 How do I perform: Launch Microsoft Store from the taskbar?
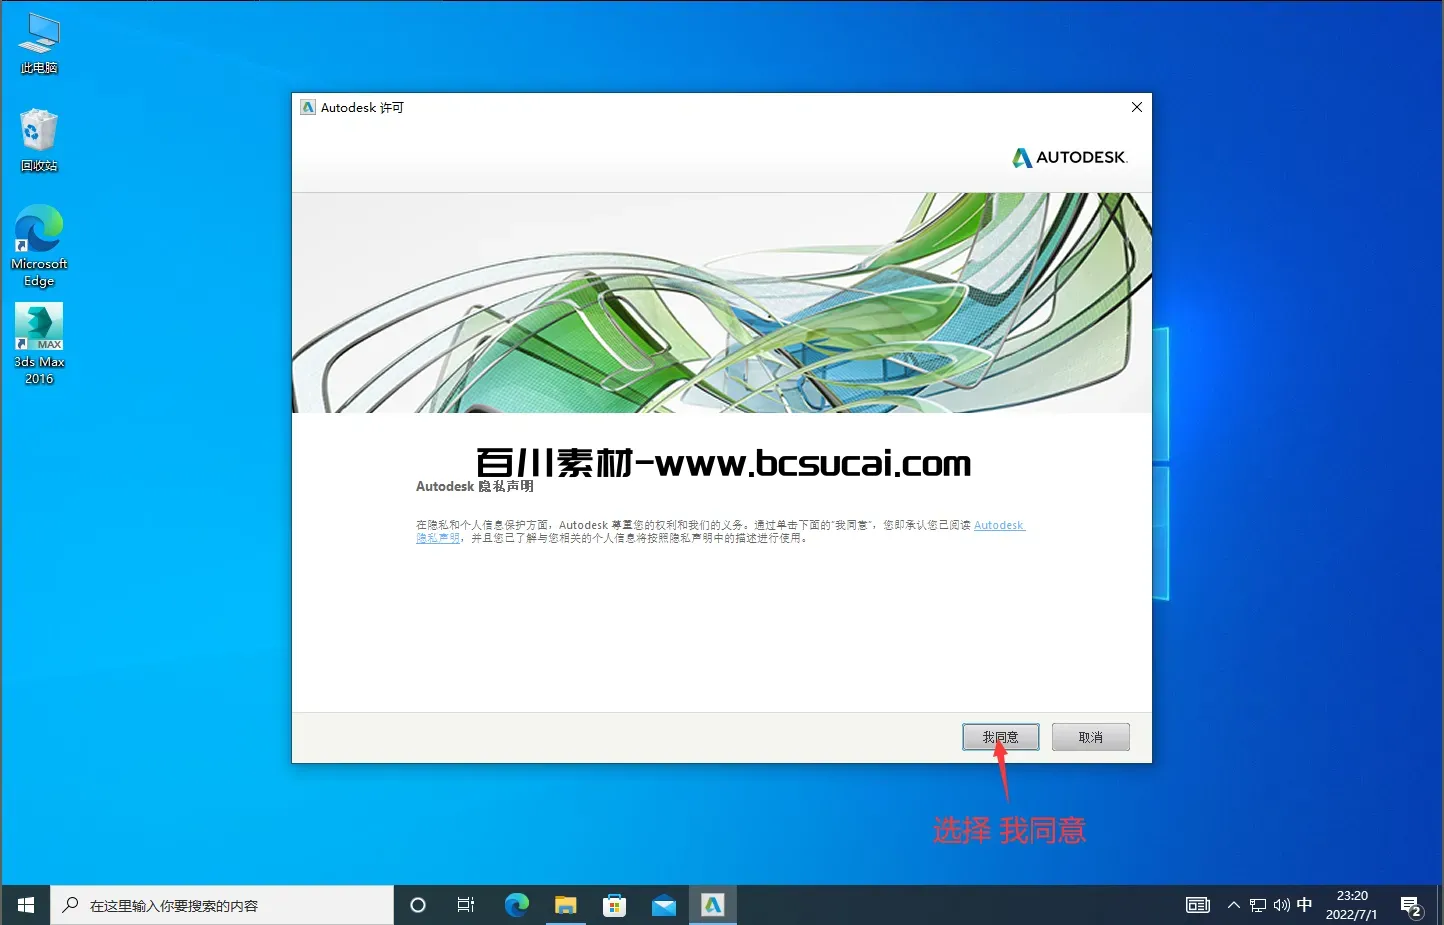click(x=615, y=905)
